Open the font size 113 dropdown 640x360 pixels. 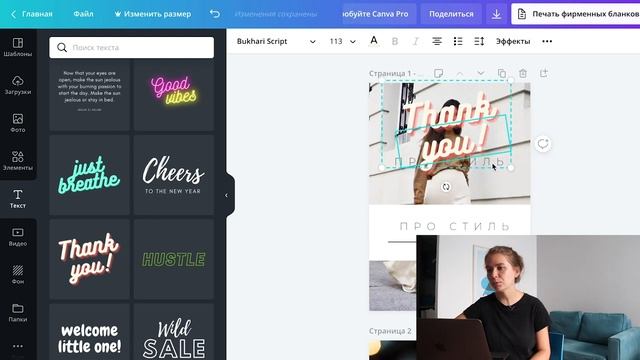[x=342, y=41]
